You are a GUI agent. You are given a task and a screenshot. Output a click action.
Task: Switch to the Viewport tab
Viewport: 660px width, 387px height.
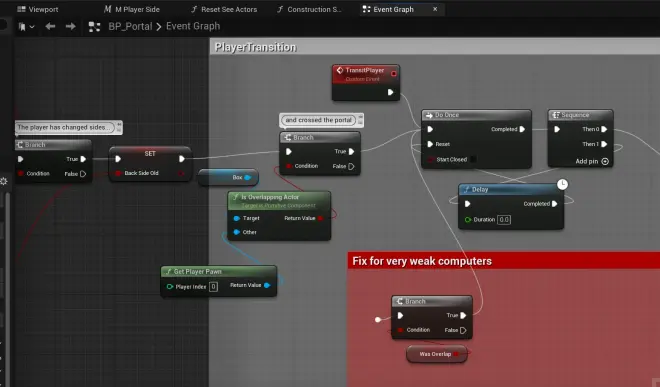(x=38, y=9)
